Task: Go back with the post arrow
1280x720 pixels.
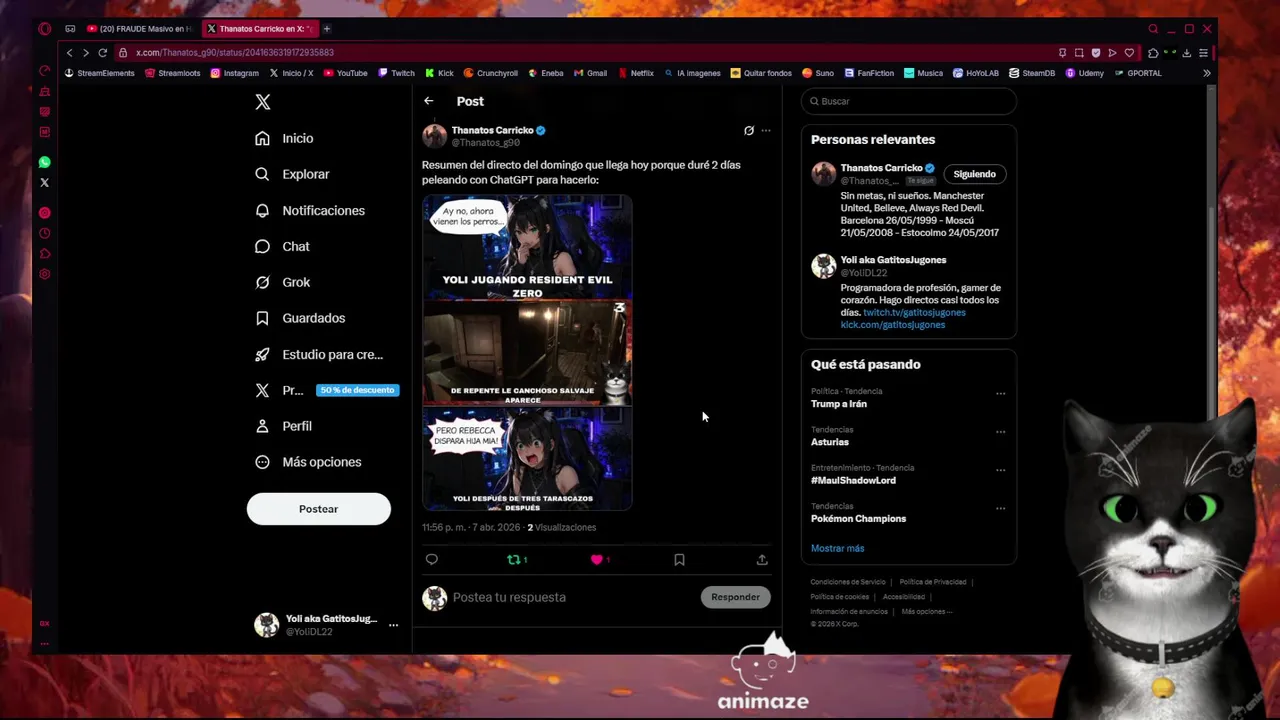Action: point(428,101)
